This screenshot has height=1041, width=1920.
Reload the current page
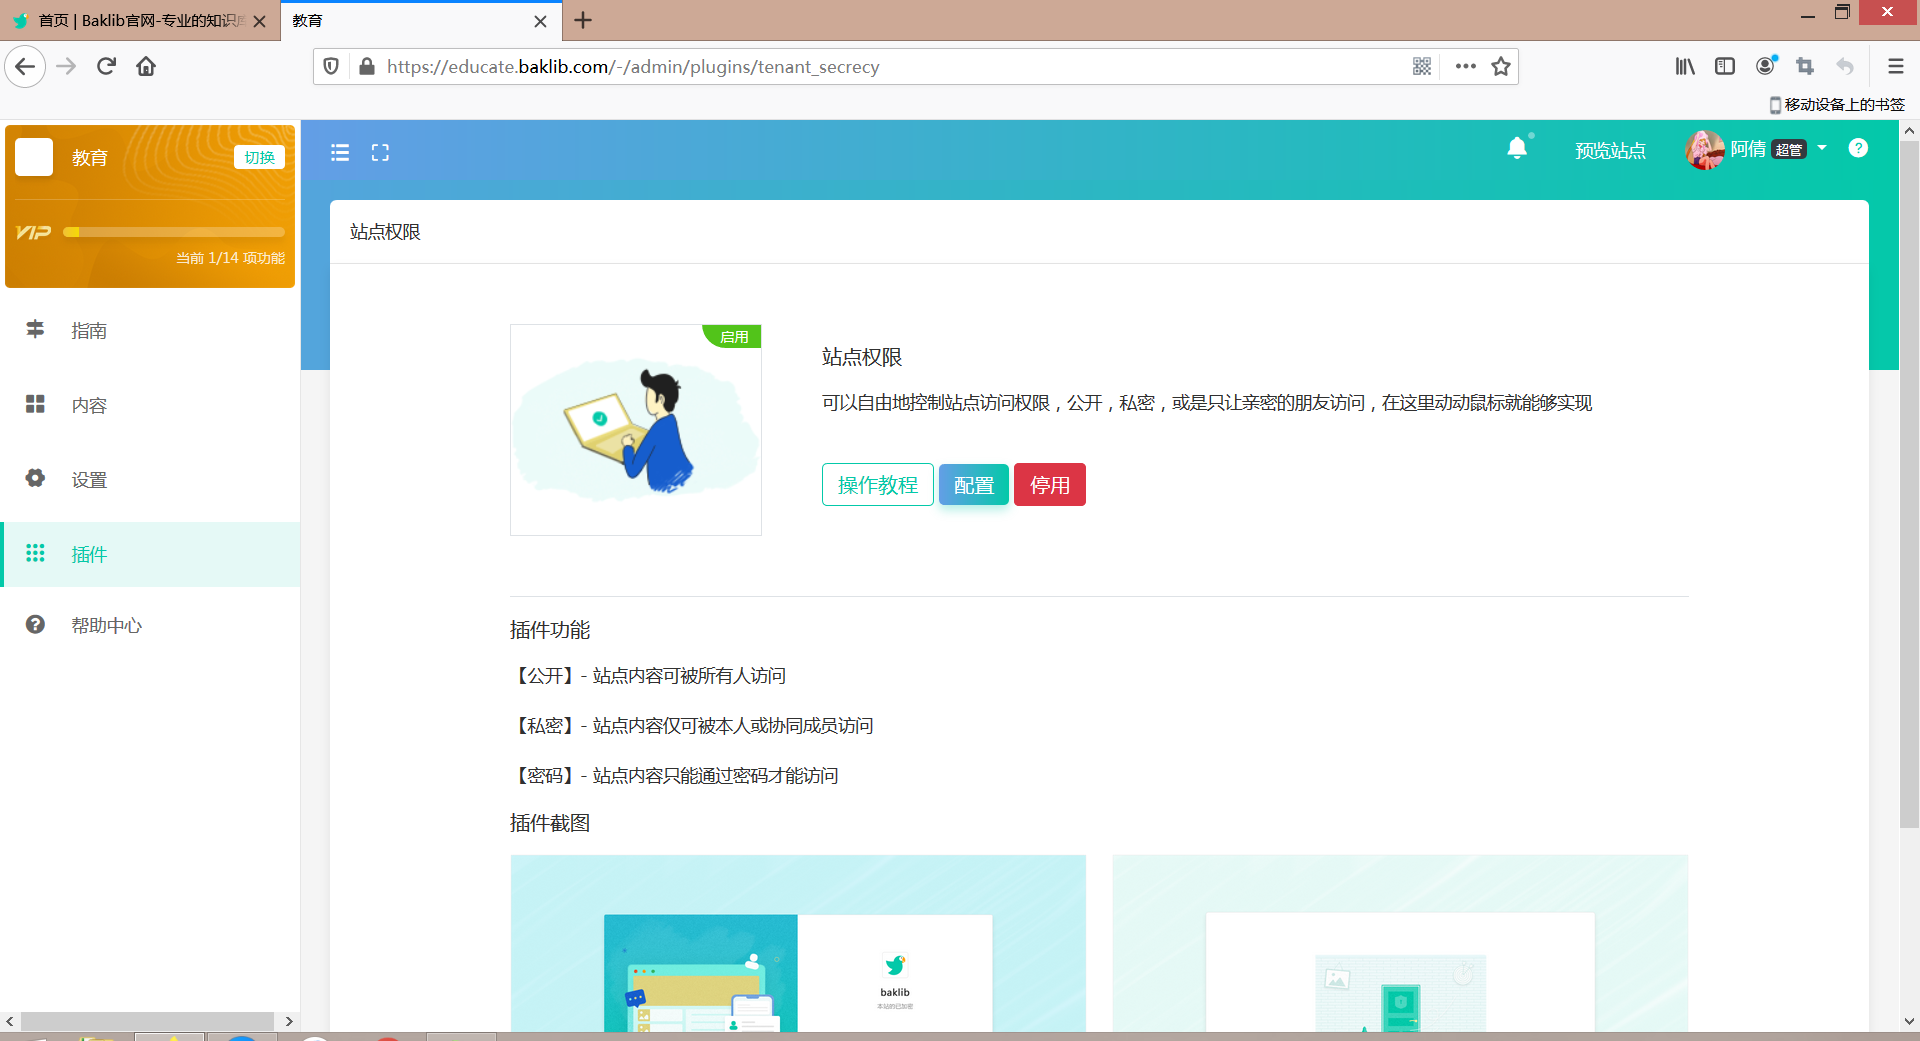[106, 67]
